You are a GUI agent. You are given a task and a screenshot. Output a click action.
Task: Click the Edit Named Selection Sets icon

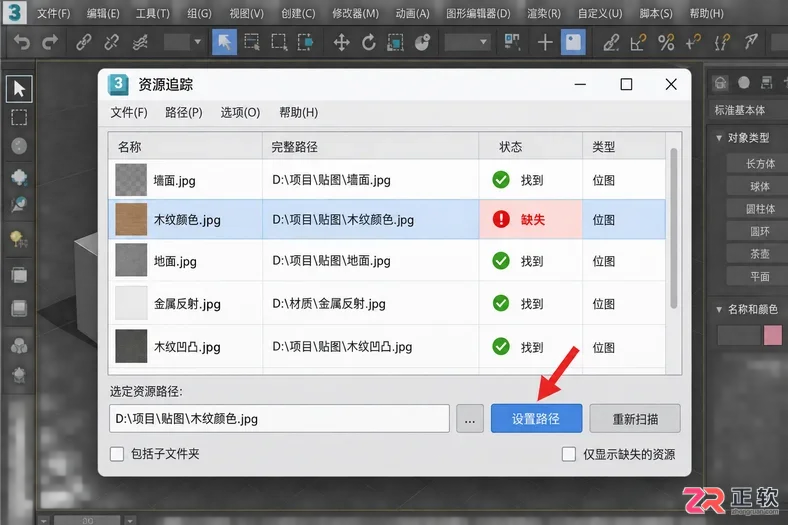pyautogui.click(x=722, y=42)
